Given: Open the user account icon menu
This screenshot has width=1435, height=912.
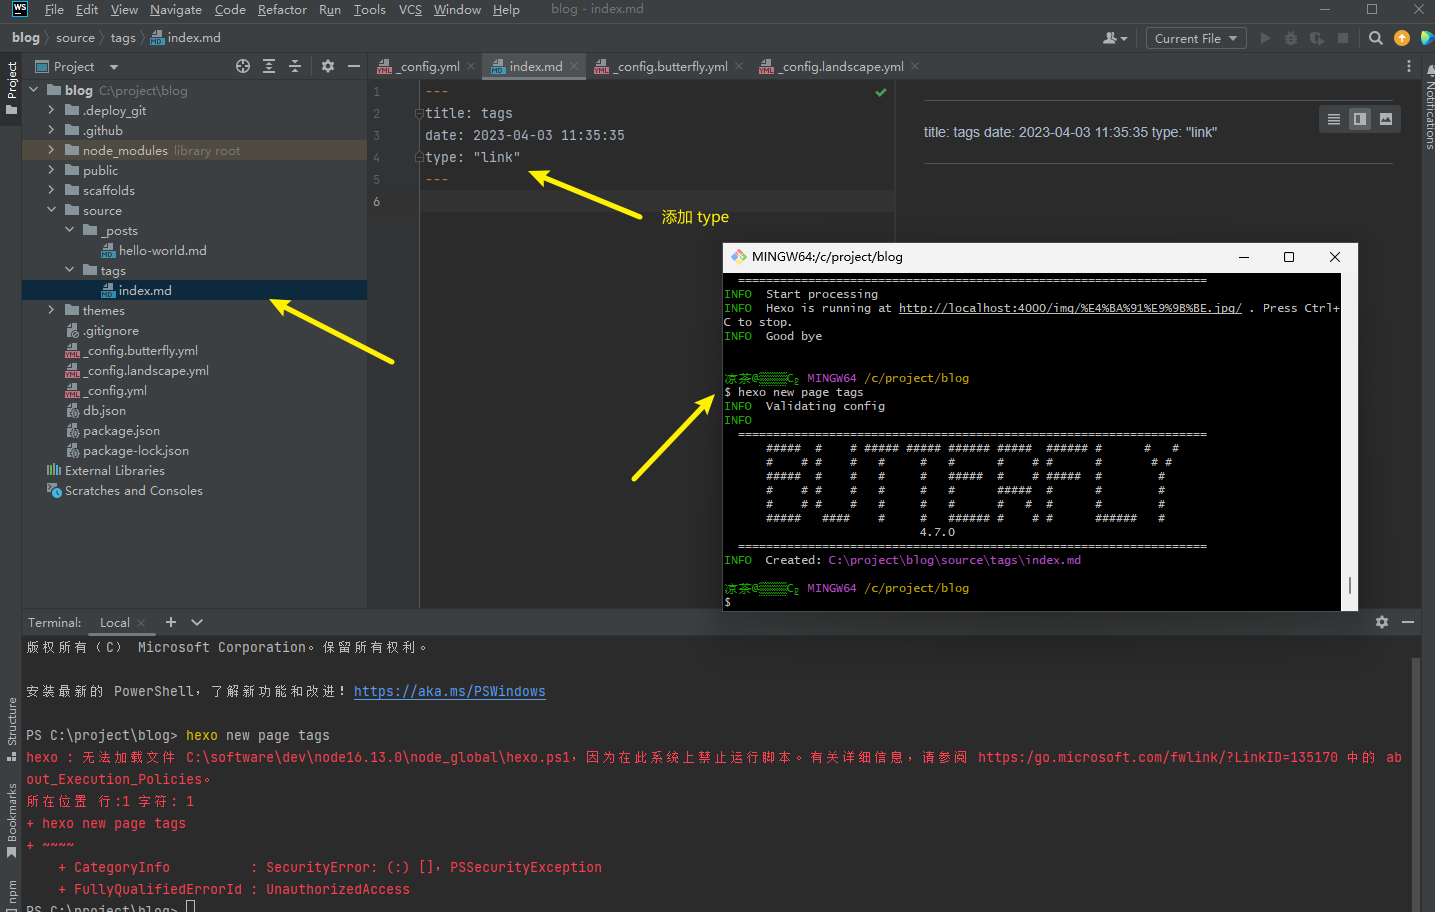Looking at the screenshot, I should coord(1114,38).
